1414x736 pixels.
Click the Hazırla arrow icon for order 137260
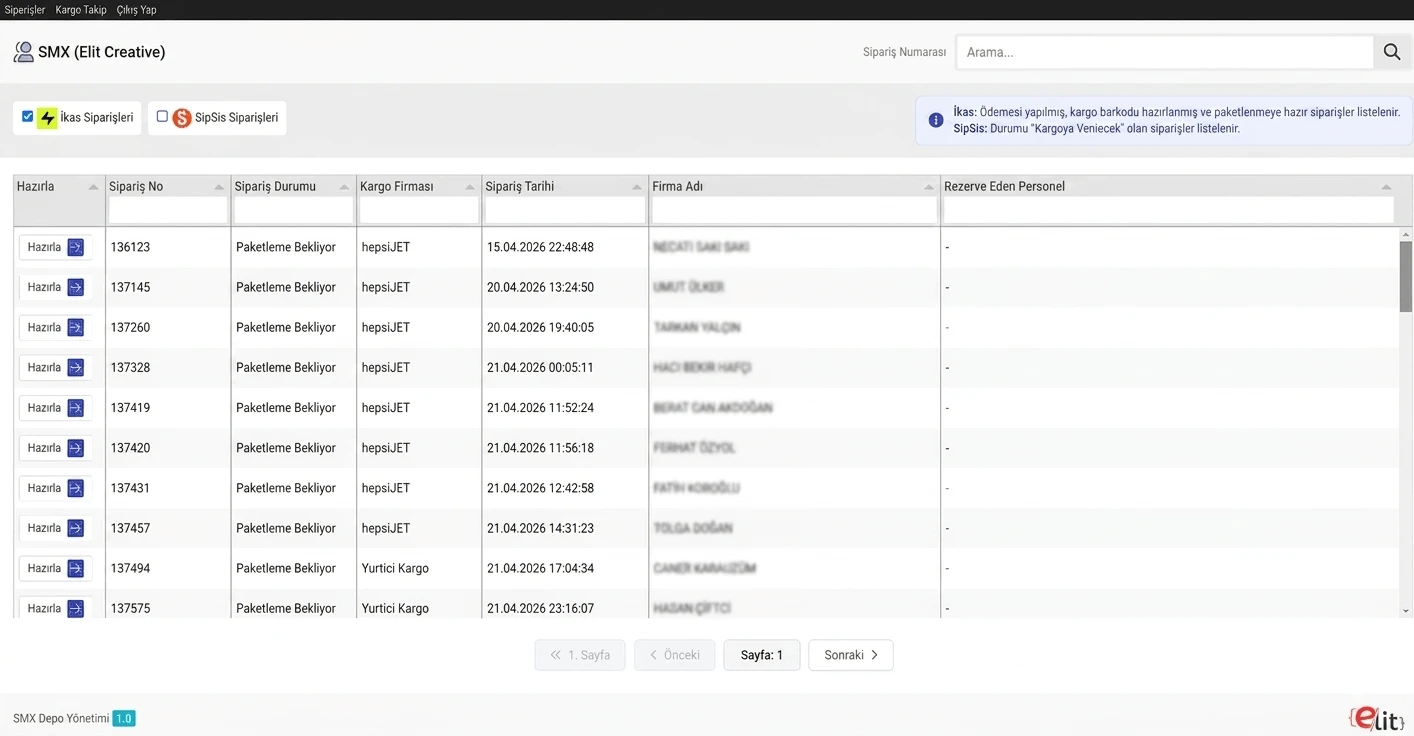76,327
